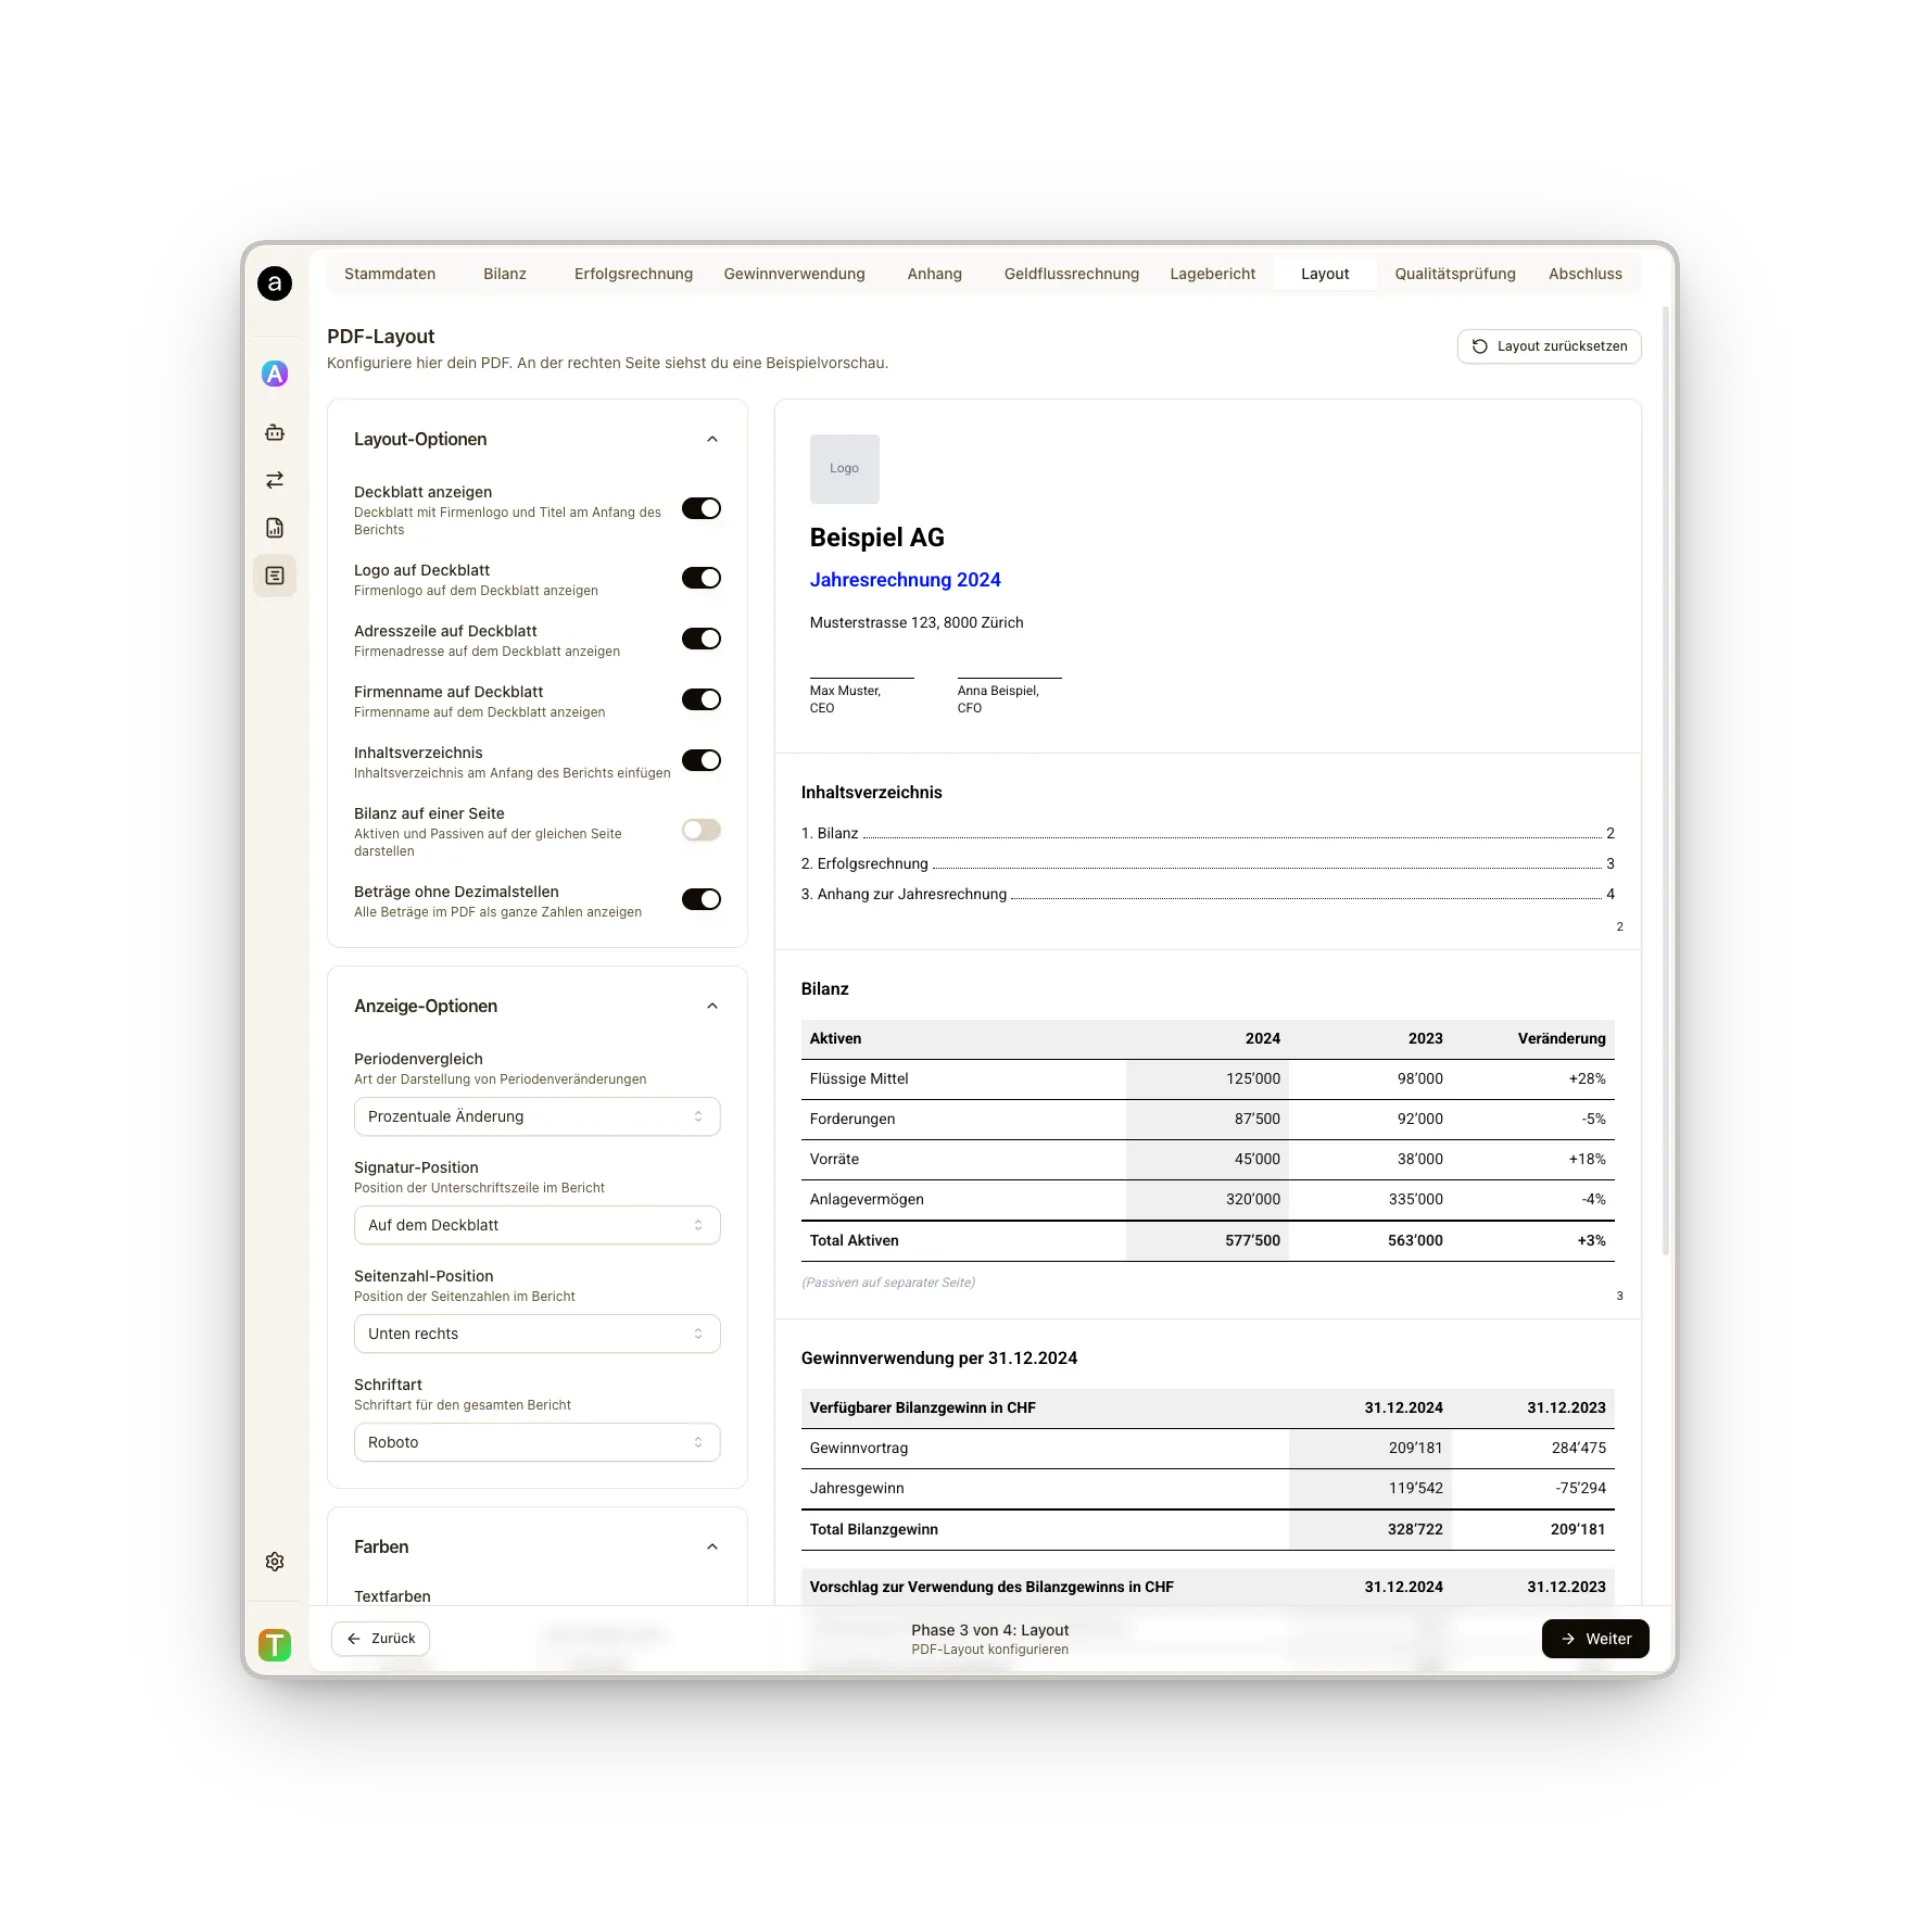The height and width of the screenshot is (1920, 1920).
Task: Turn off 'Beträge ohne Dezimalstellen'
Action: tap(701, 899)
